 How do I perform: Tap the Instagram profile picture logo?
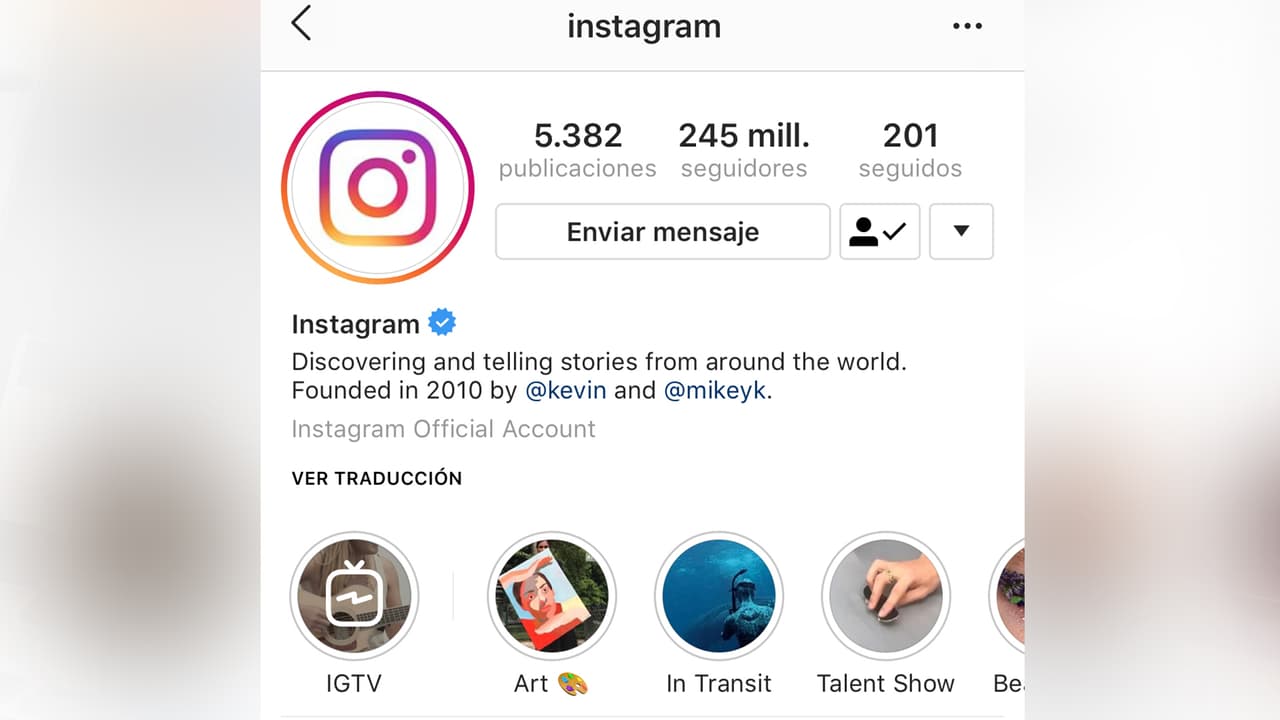click(x=378, y=187)
